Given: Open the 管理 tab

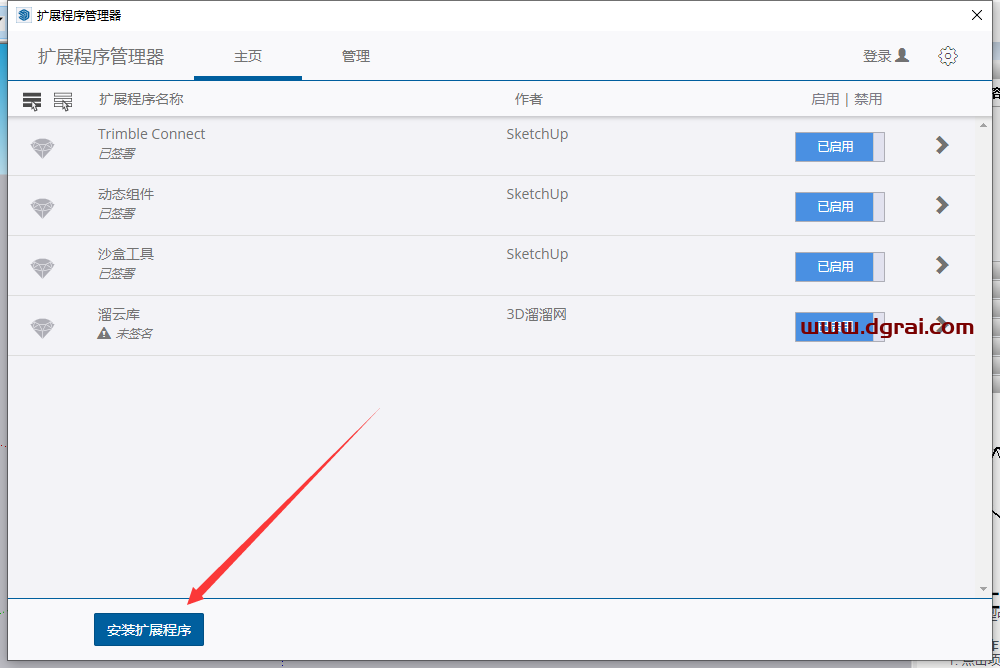Looking at the screenshot, I should 356,56.
